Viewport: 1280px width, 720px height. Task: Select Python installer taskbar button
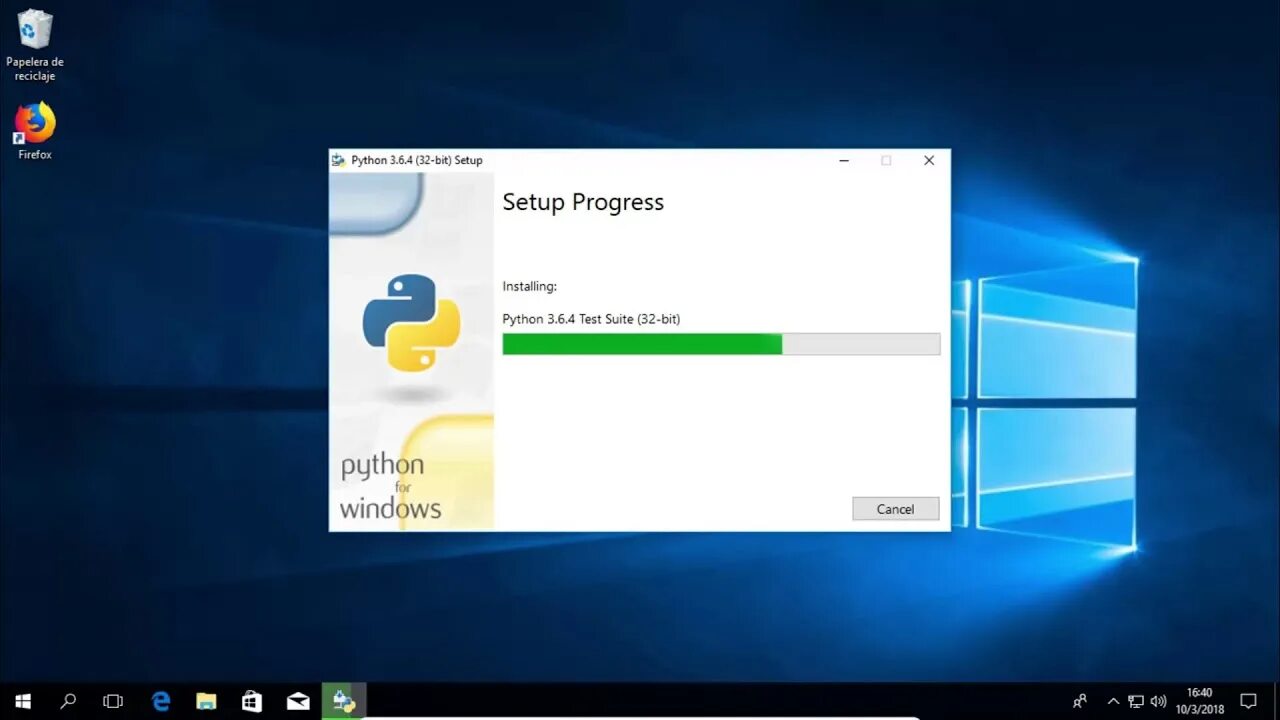tap(344, 701)
